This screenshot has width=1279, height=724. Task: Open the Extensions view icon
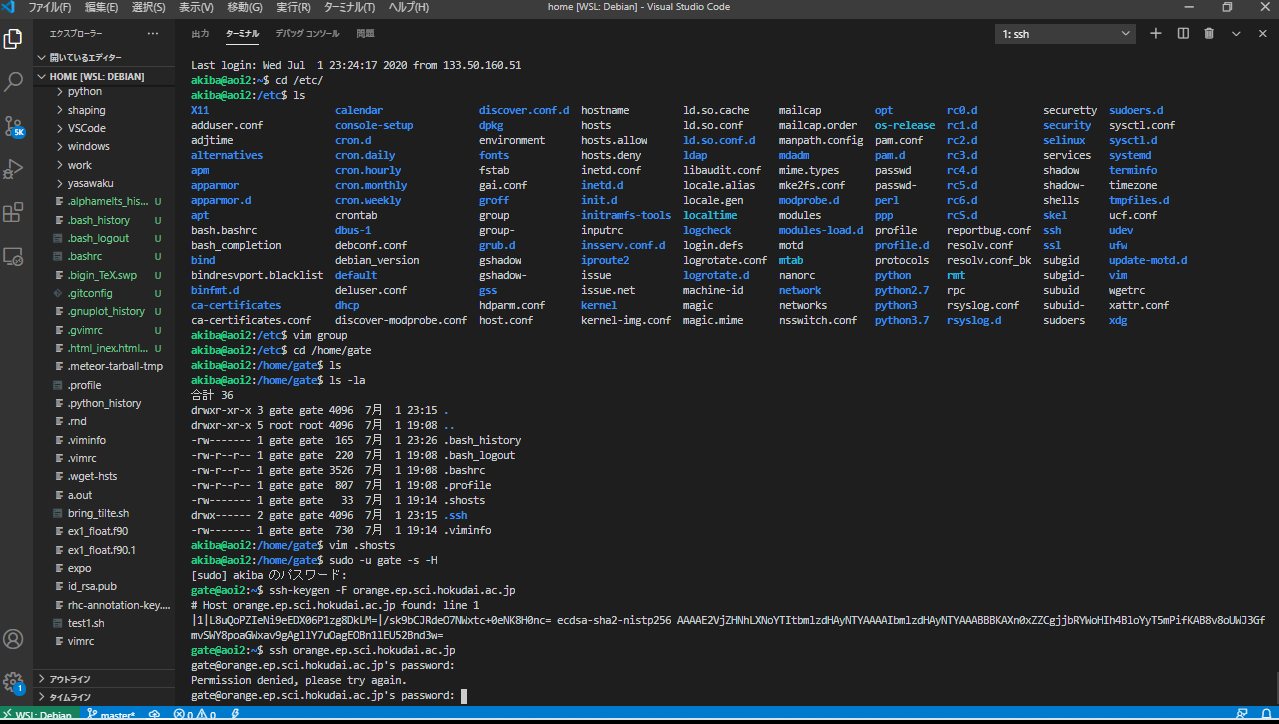tap(14, 212)
